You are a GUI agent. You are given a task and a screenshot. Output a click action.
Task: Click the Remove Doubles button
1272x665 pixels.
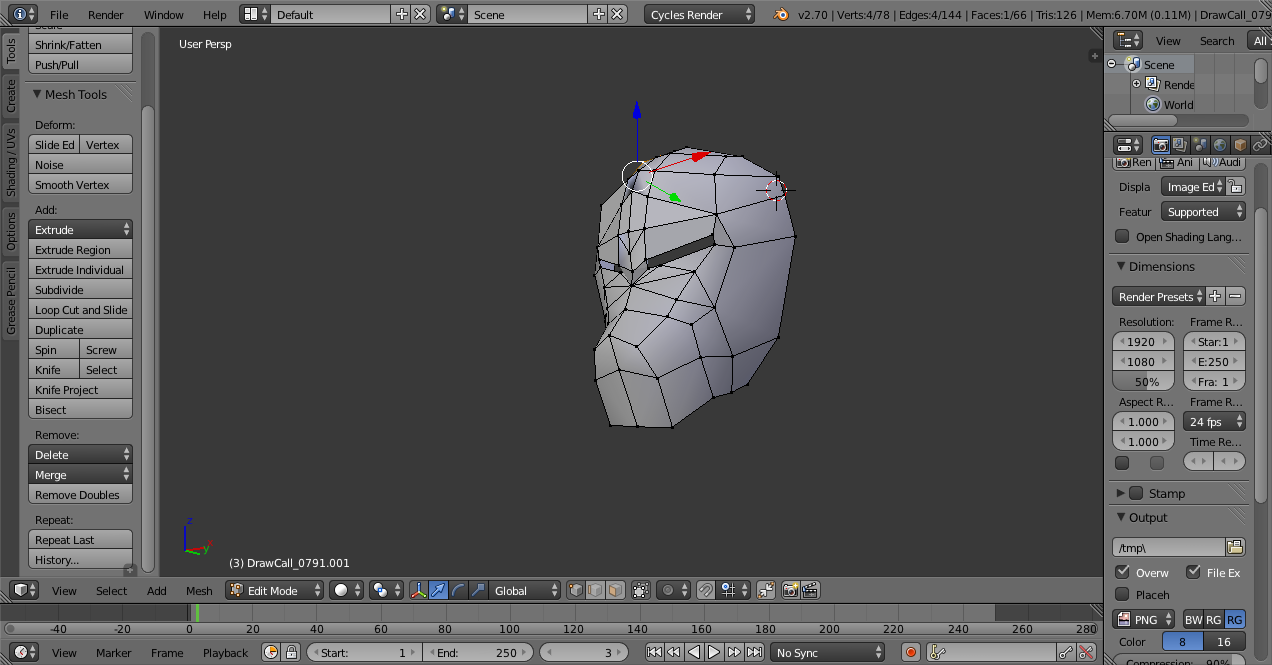point(80,494)
